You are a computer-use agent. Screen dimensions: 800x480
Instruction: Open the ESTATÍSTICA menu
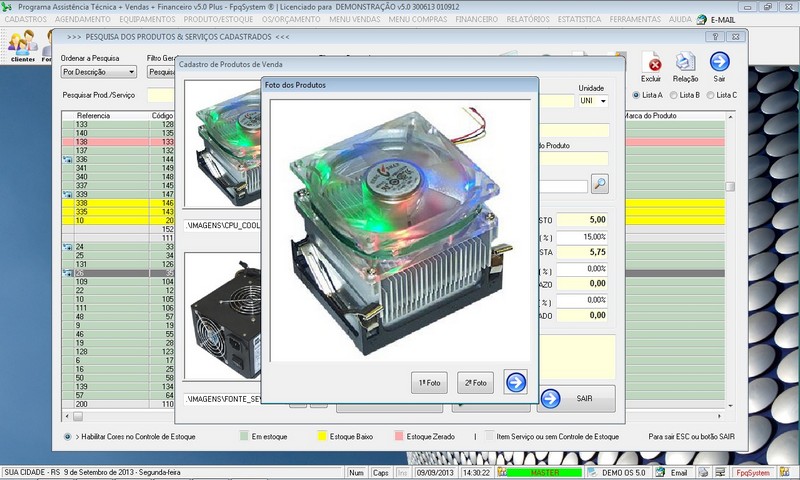tap(579, 19)
